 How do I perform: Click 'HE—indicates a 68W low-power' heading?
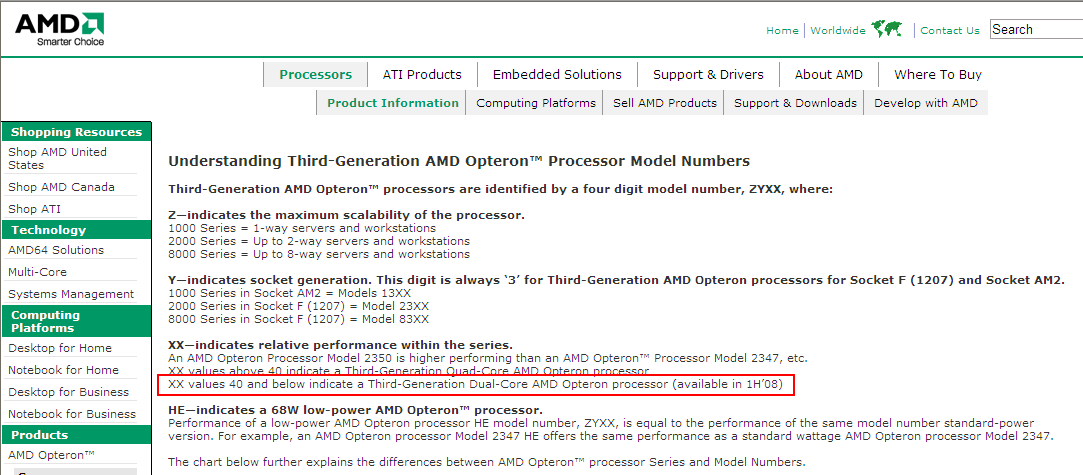tap(356, 410)
